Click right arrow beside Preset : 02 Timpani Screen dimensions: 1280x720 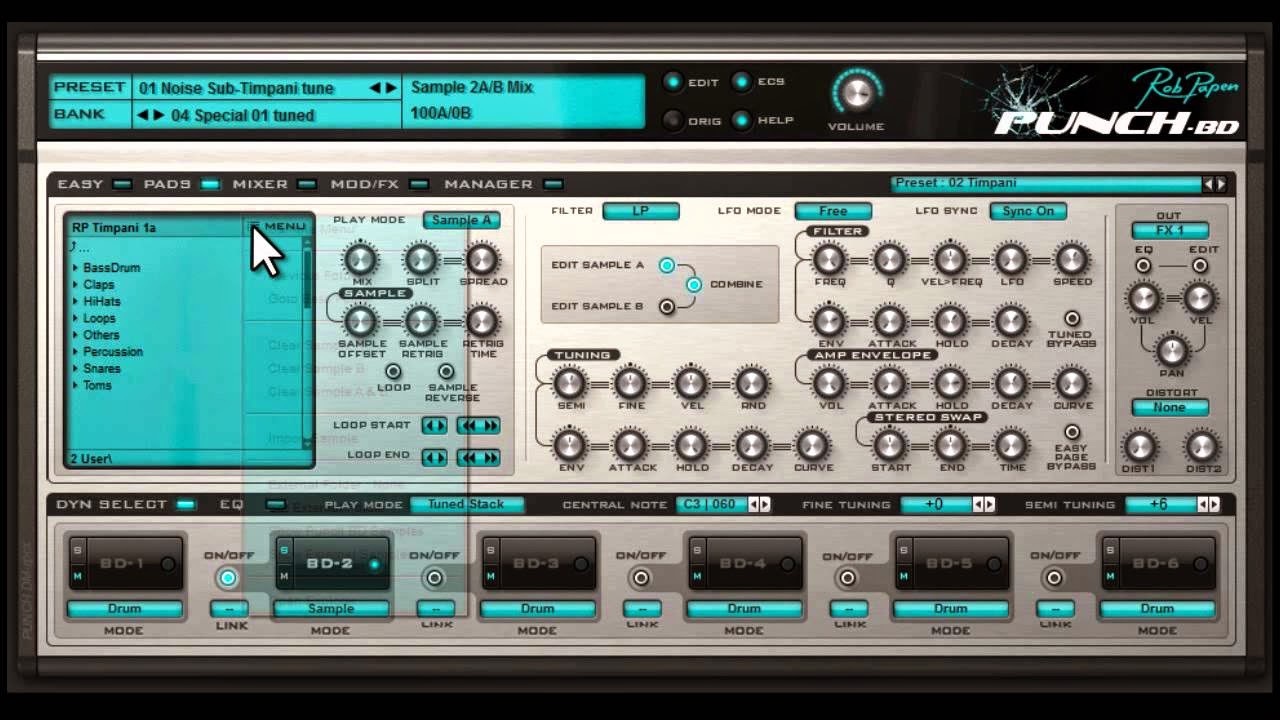1220,184
